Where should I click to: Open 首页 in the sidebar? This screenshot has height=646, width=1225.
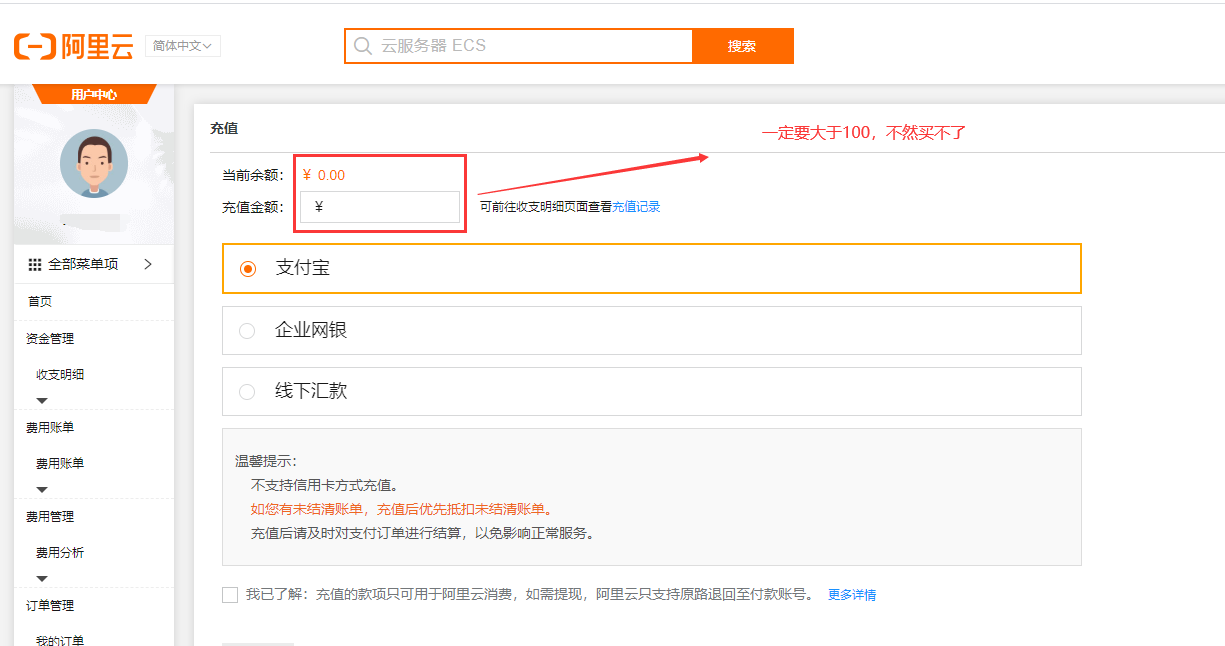click(40, 301)
